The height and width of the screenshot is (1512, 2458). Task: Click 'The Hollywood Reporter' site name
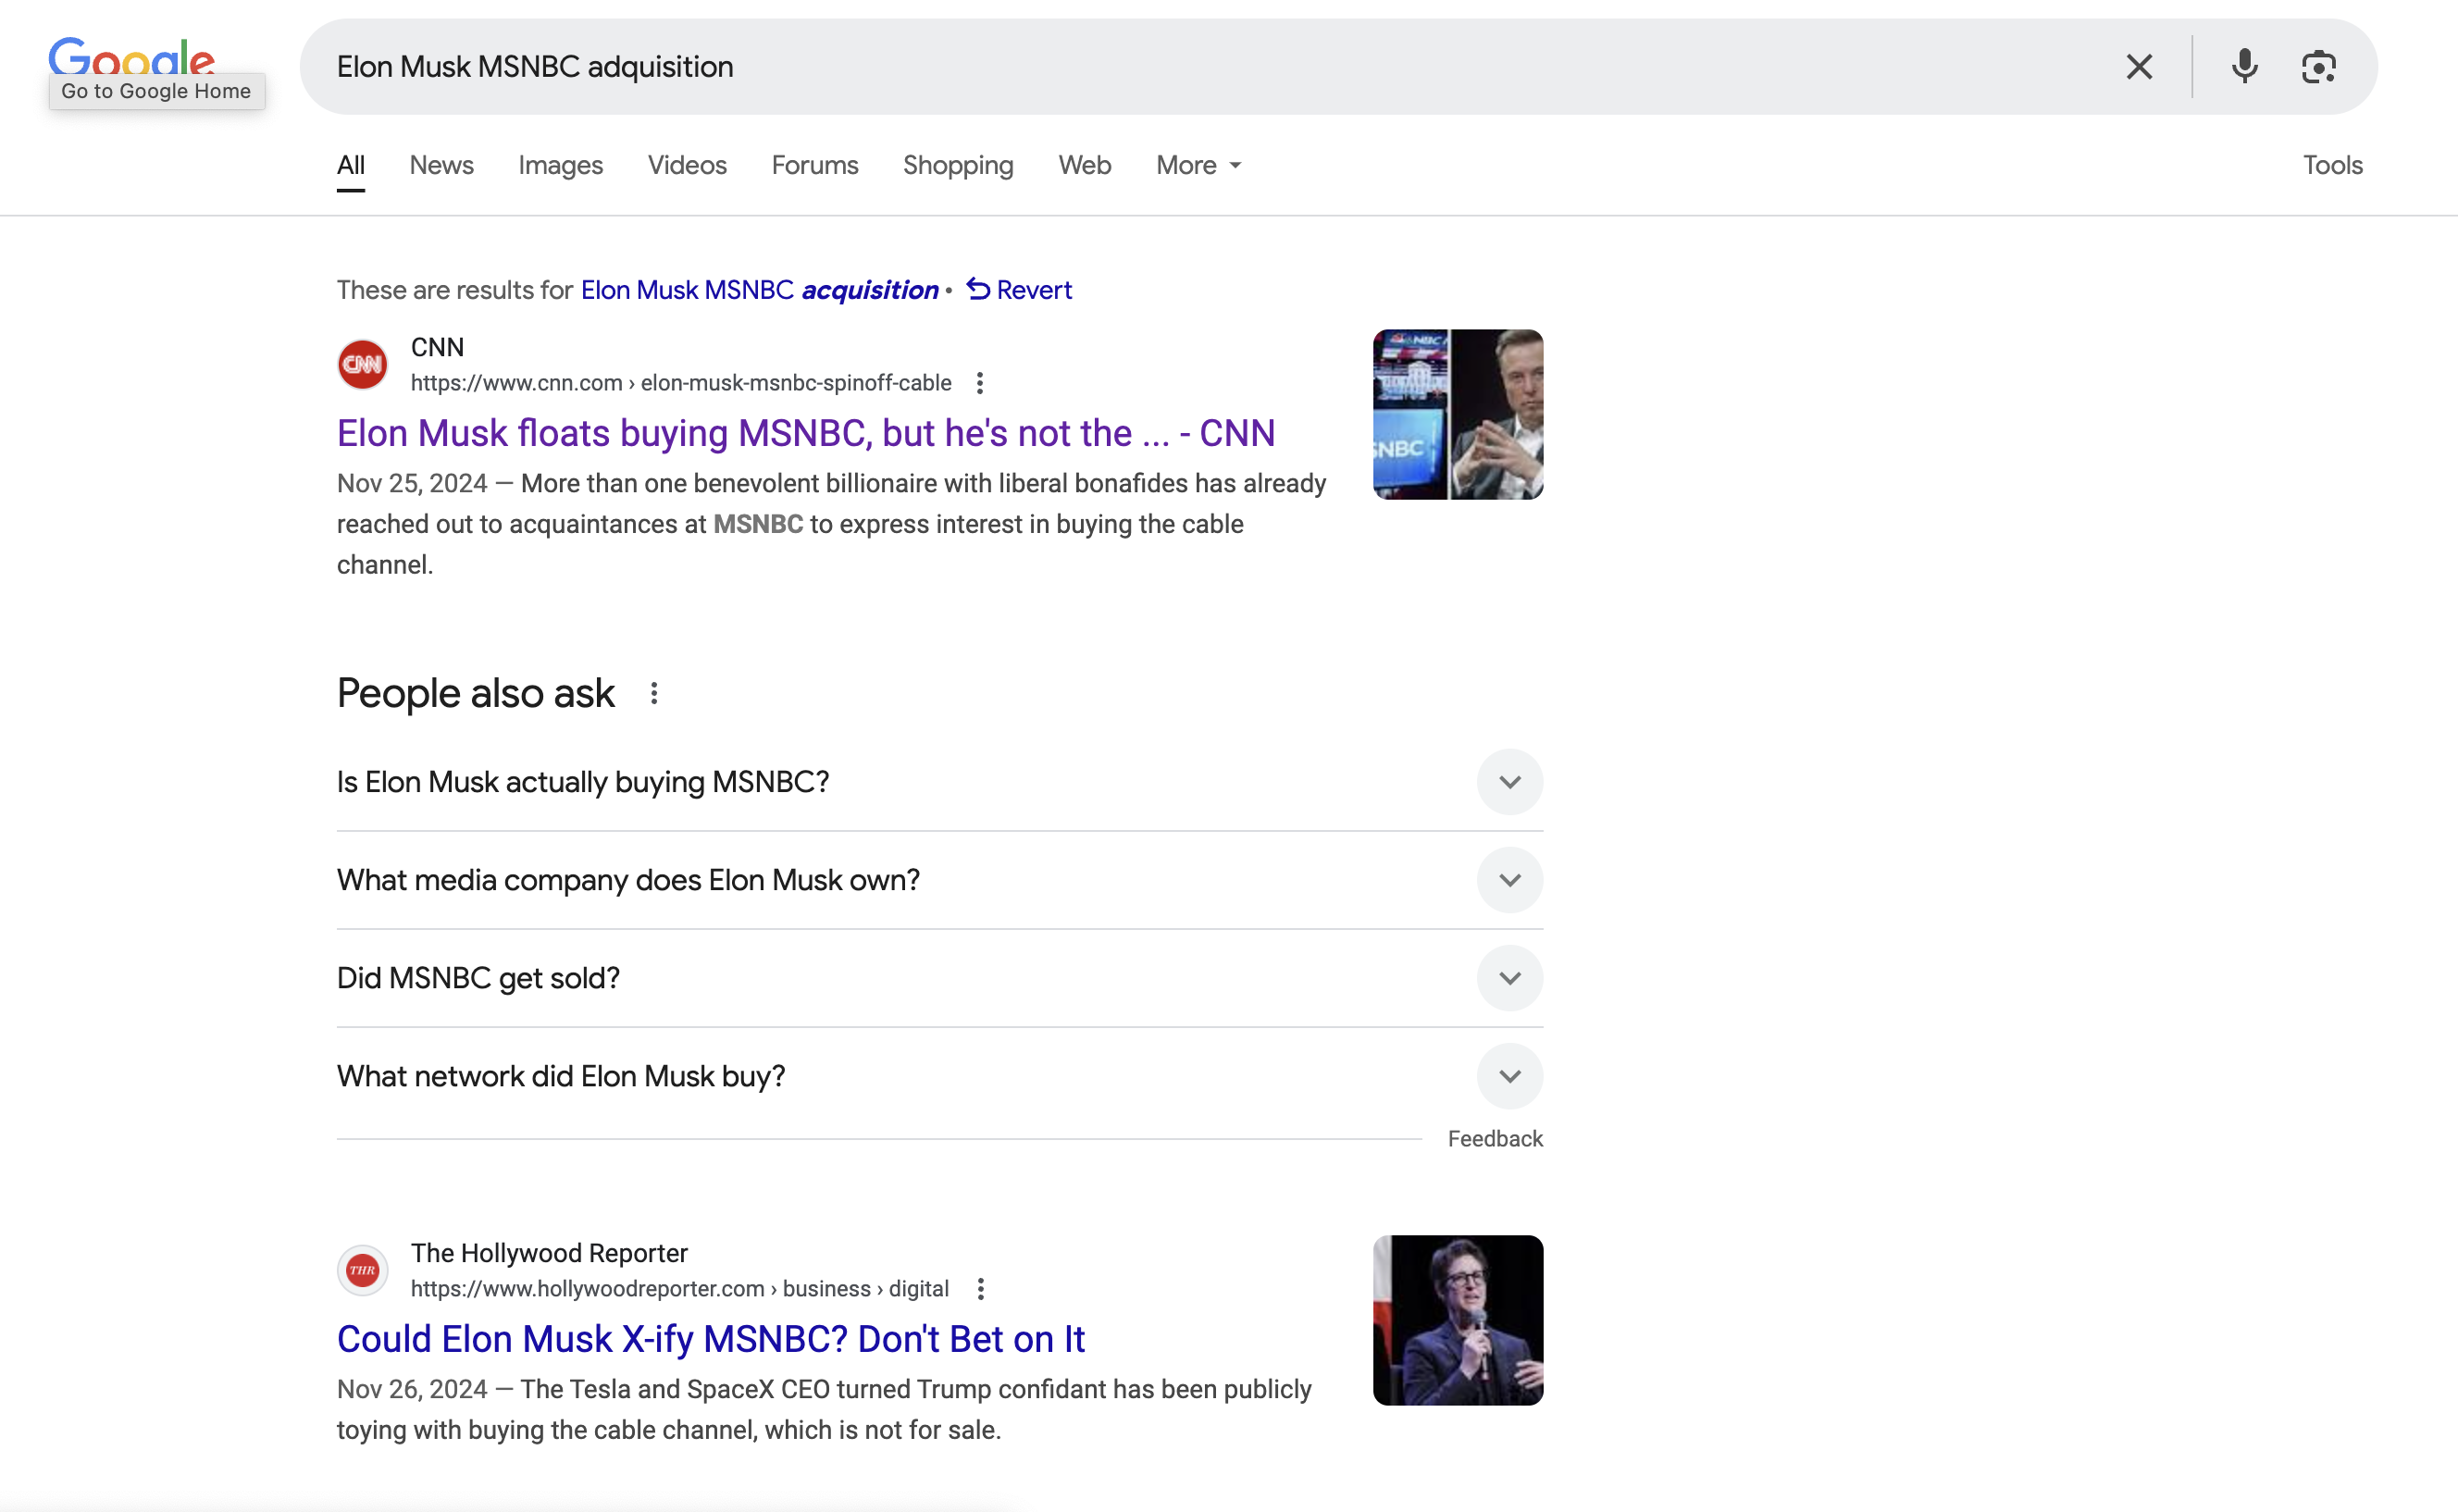tap(549, 1253)
